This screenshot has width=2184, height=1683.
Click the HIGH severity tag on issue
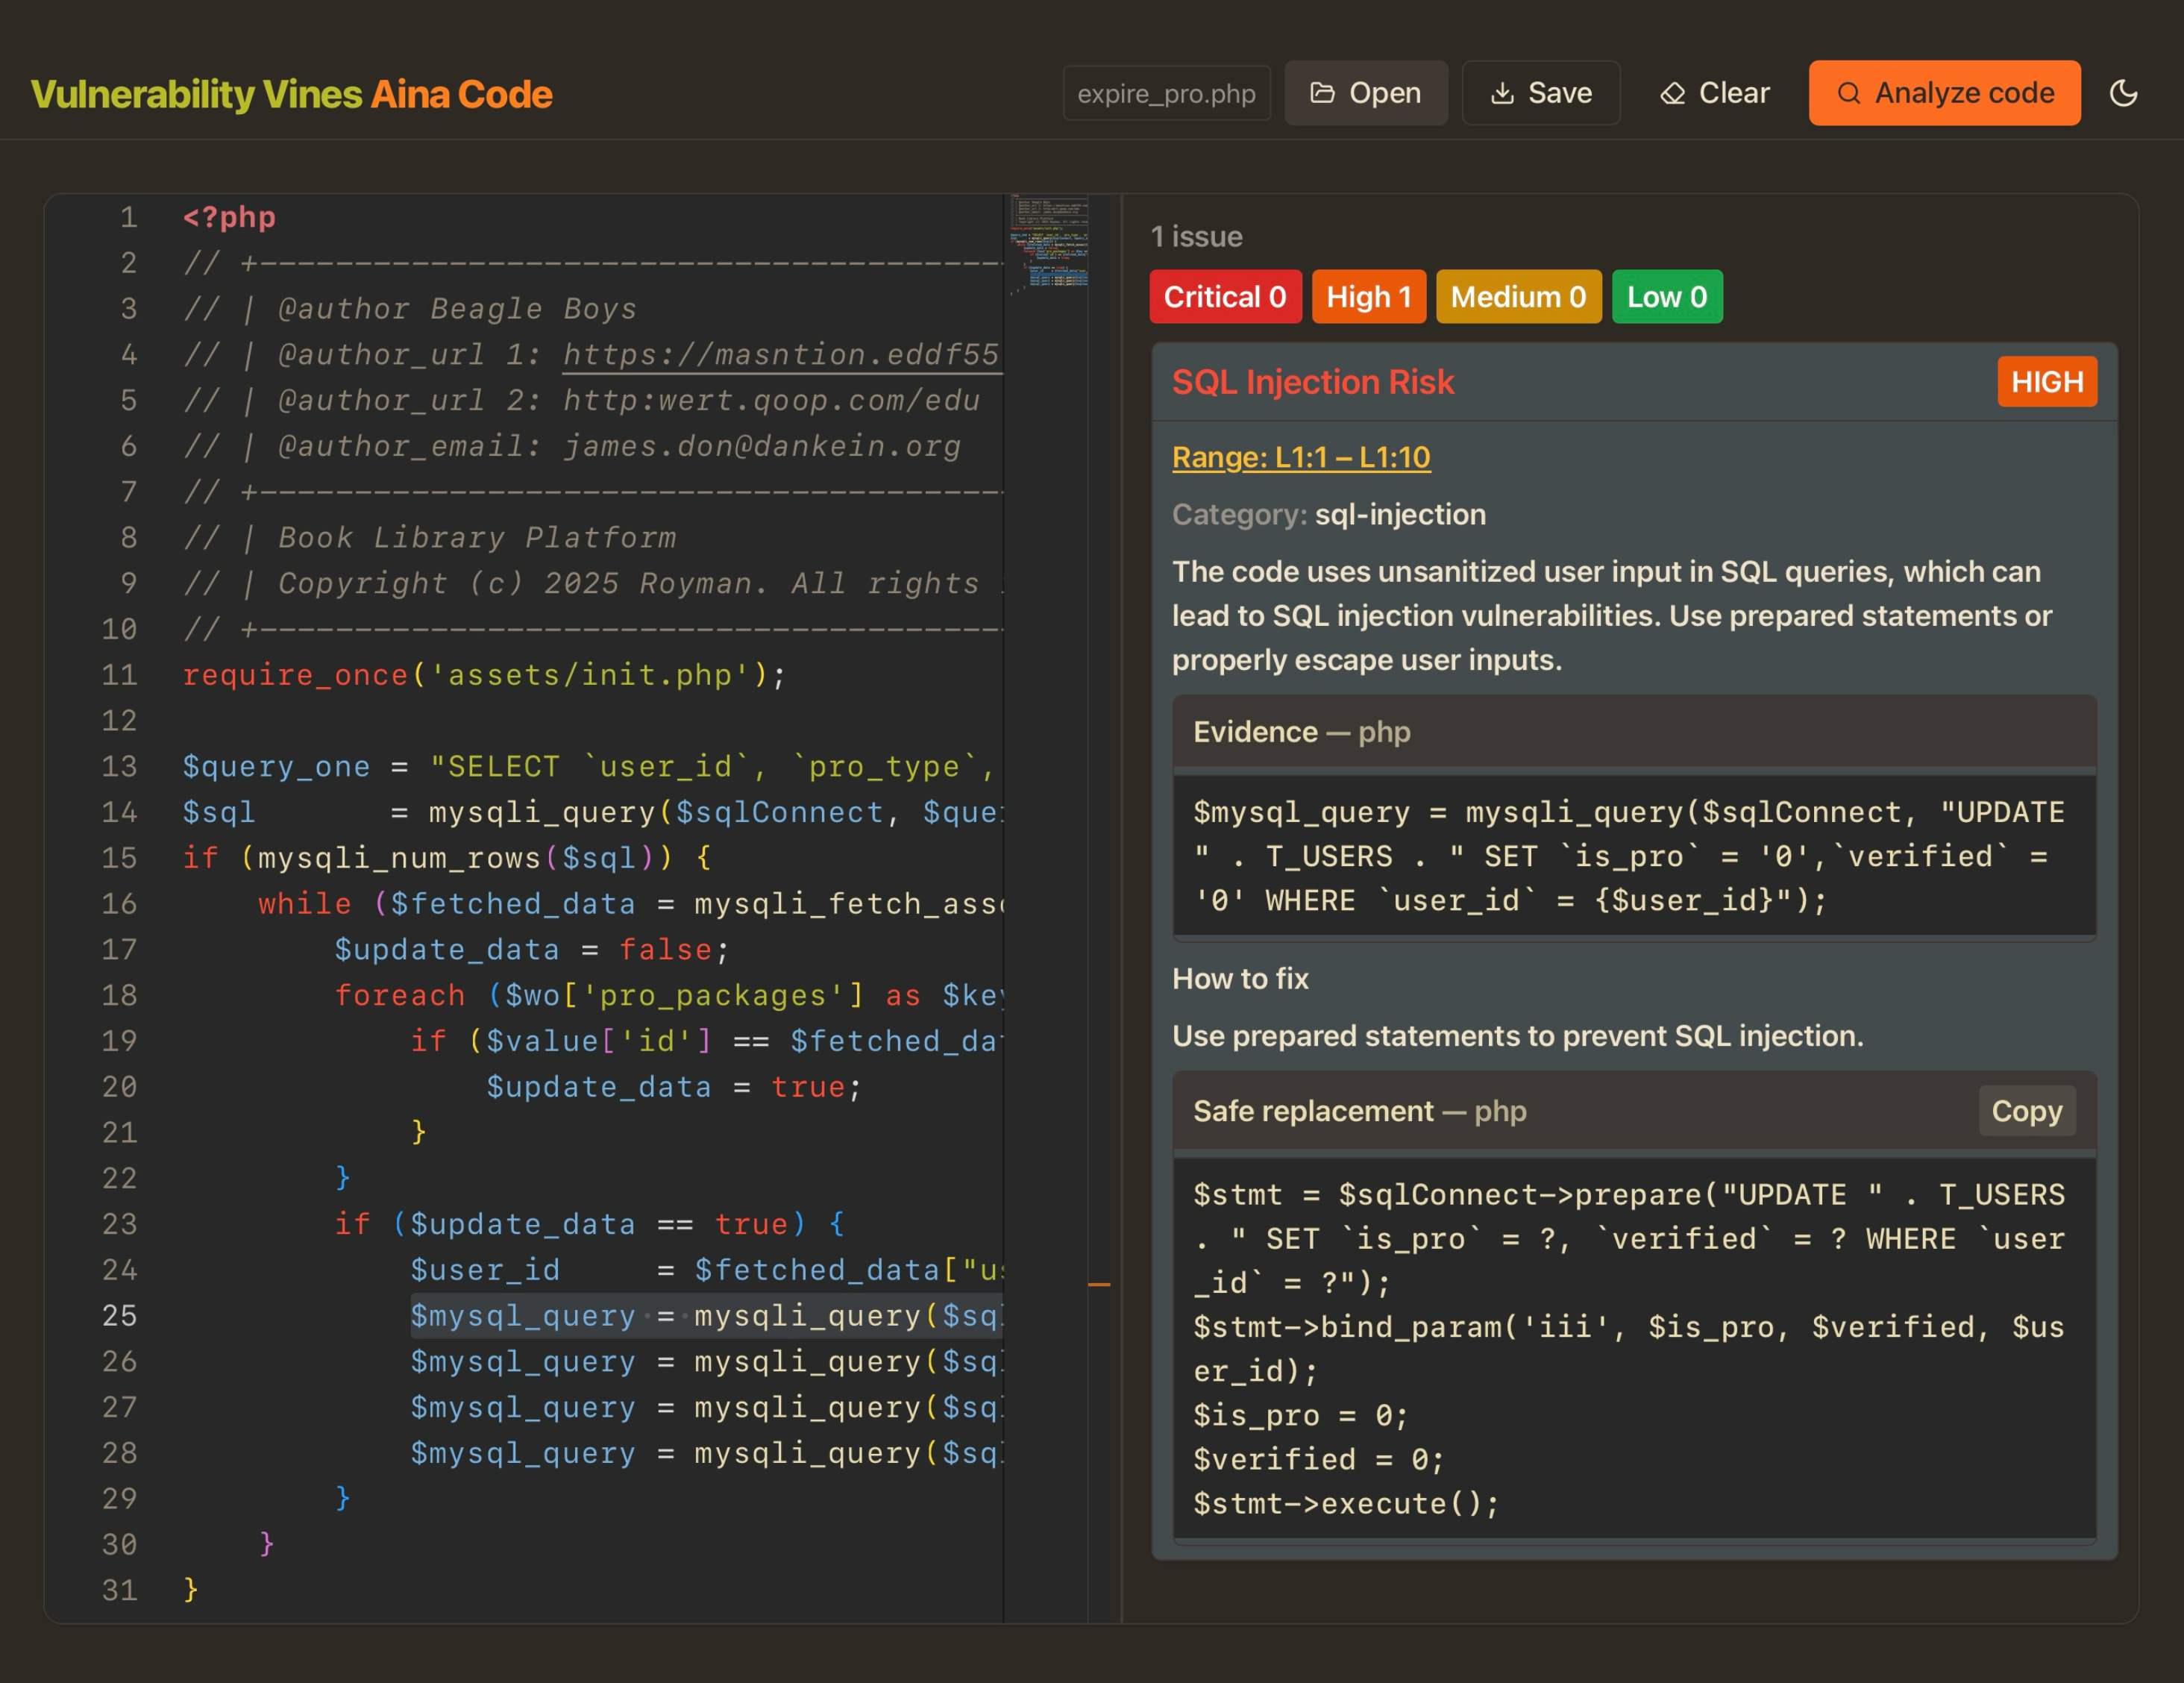[2046, 382]
